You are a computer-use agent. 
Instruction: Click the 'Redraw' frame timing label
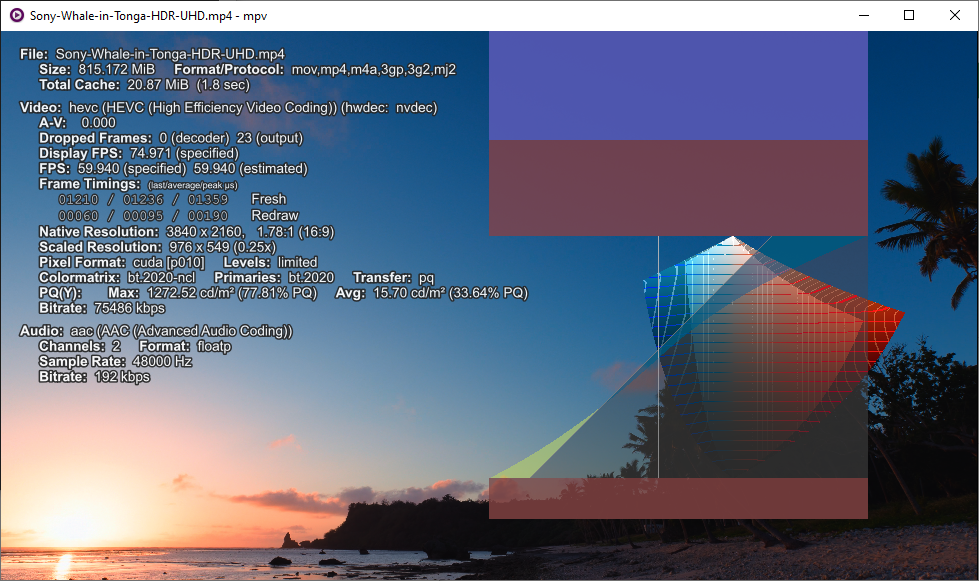pyautogui.click(x=275, y=215)
